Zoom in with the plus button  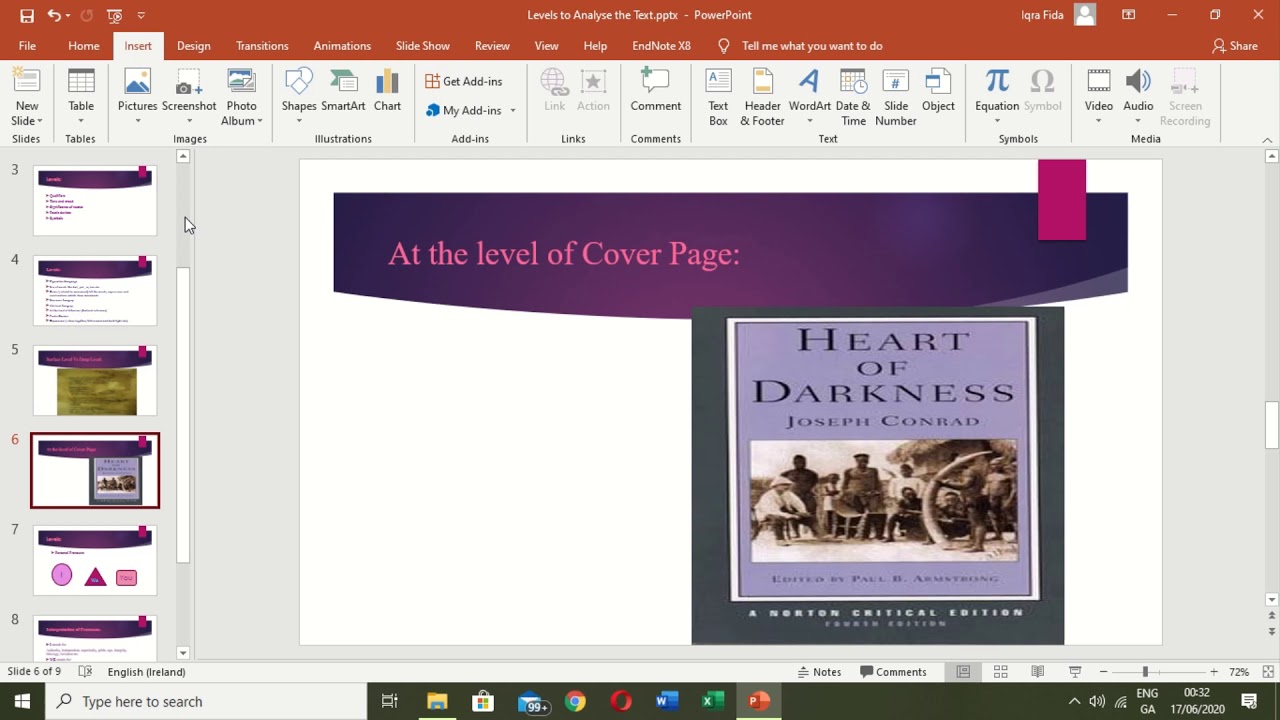1214,672
